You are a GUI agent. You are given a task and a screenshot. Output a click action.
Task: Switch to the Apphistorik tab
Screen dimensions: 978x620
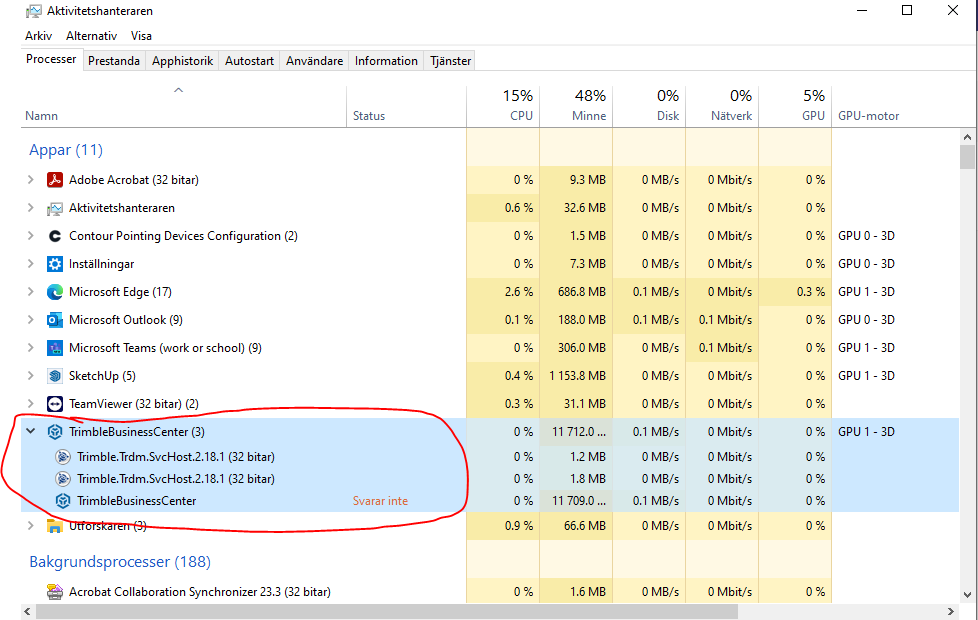pos(182,61)
